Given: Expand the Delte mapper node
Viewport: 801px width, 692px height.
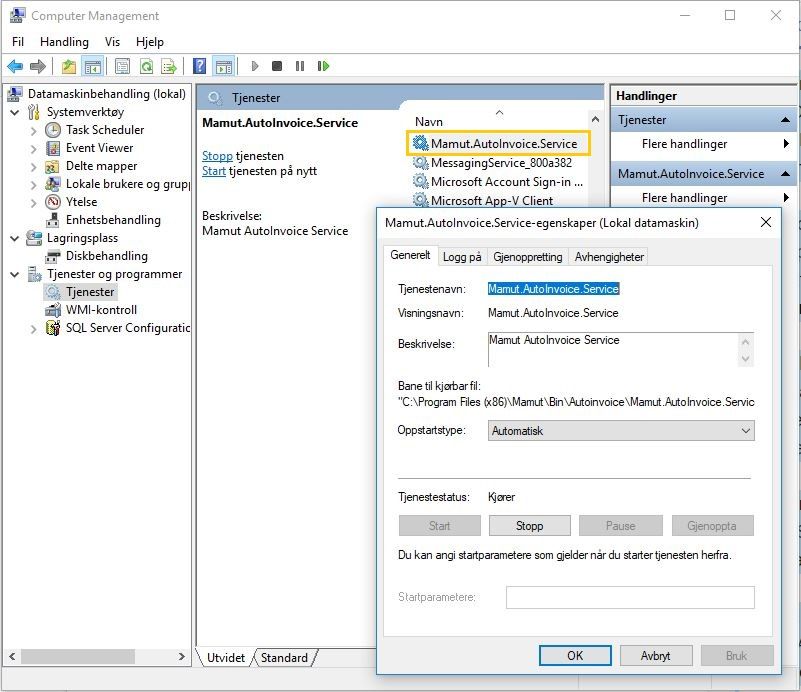Looking at the screenshot, I should [x=34, y=166].
